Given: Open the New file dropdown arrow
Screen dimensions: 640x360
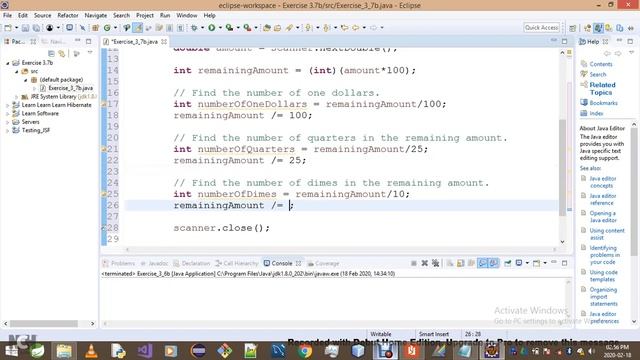Looking at the screenshot, I should click(x=16, y=28).
